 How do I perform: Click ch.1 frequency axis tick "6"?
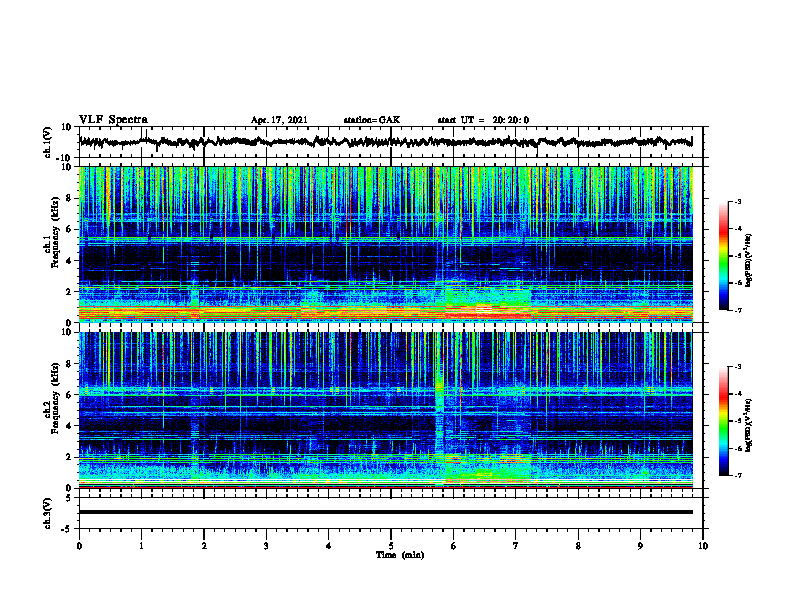69,230
